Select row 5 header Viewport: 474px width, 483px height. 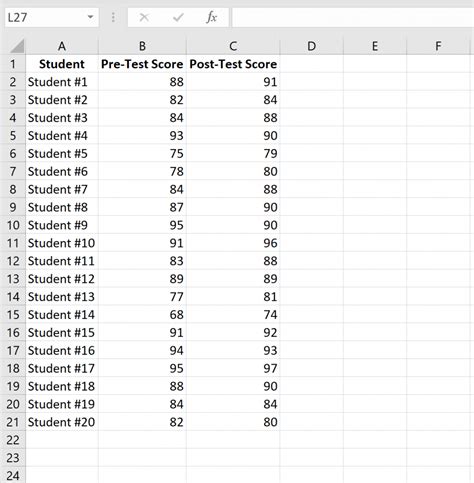pyautogui.click(x=13, y=135)
